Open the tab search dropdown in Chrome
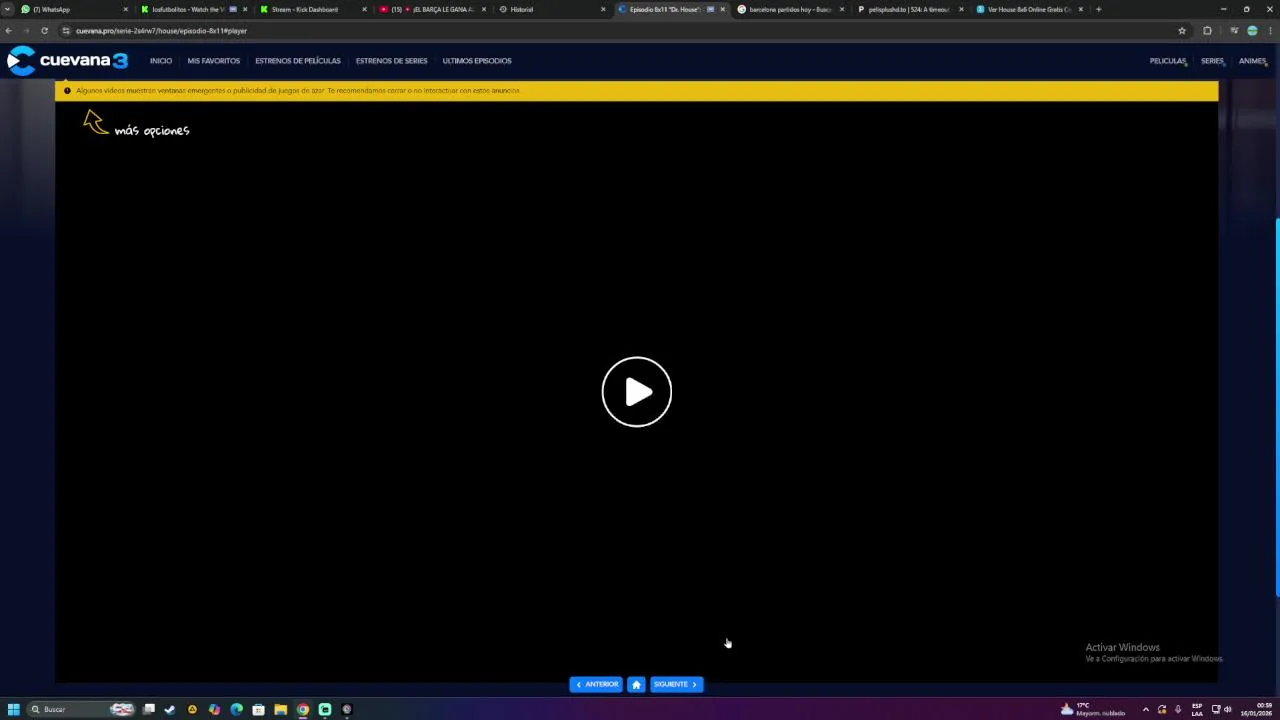1280x720 pixels. (x=8, y=9)
